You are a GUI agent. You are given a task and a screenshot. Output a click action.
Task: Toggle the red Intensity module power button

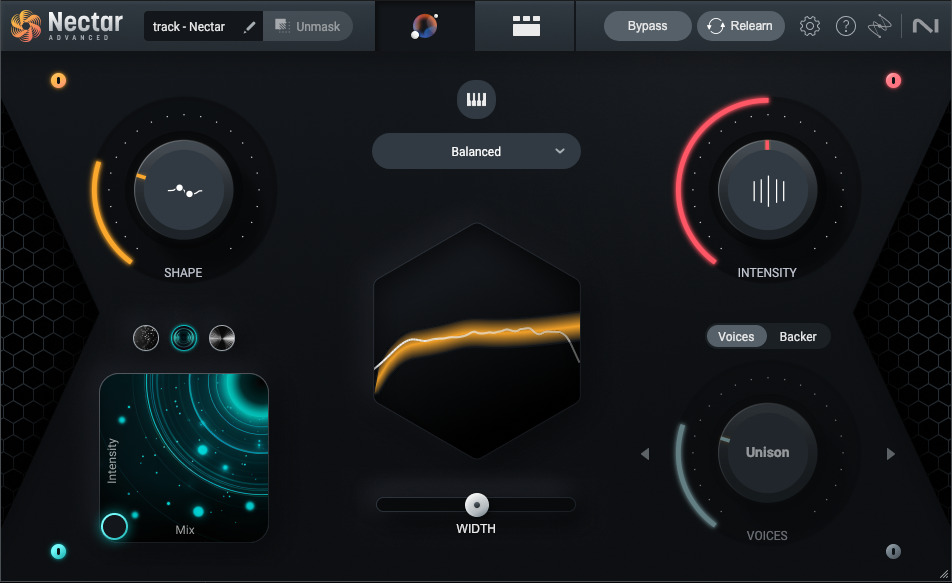[x=893, y=80]
